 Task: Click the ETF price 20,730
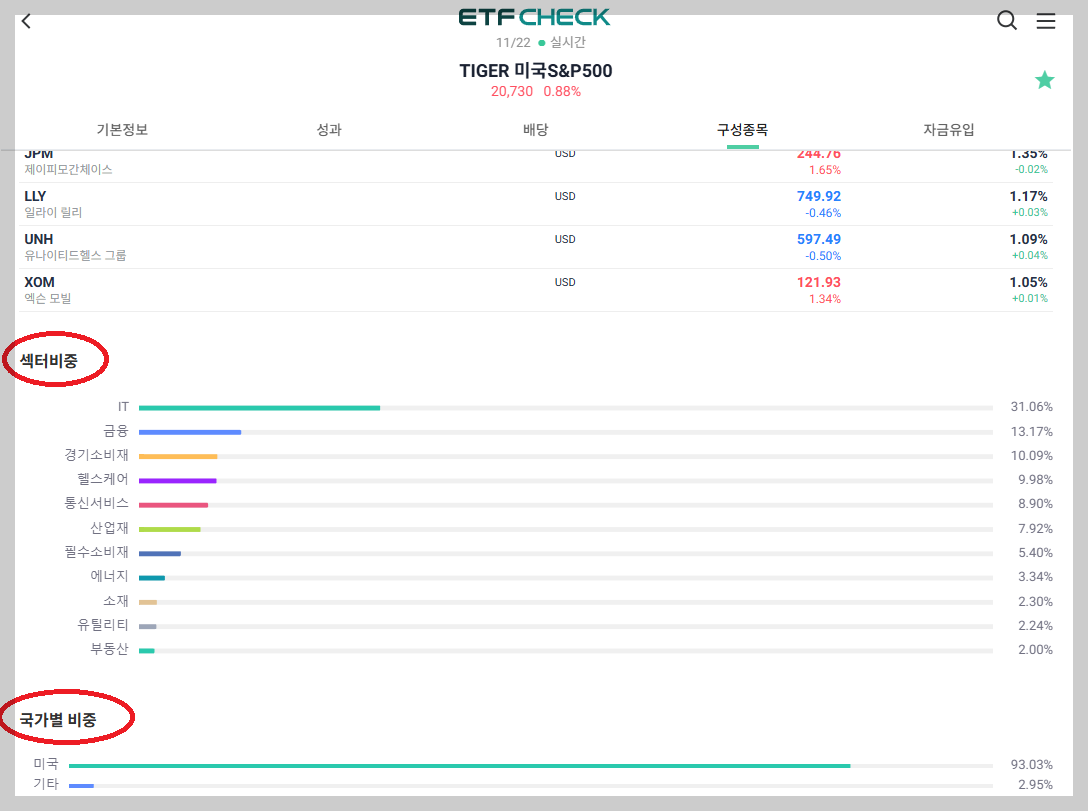pos(512,92)
